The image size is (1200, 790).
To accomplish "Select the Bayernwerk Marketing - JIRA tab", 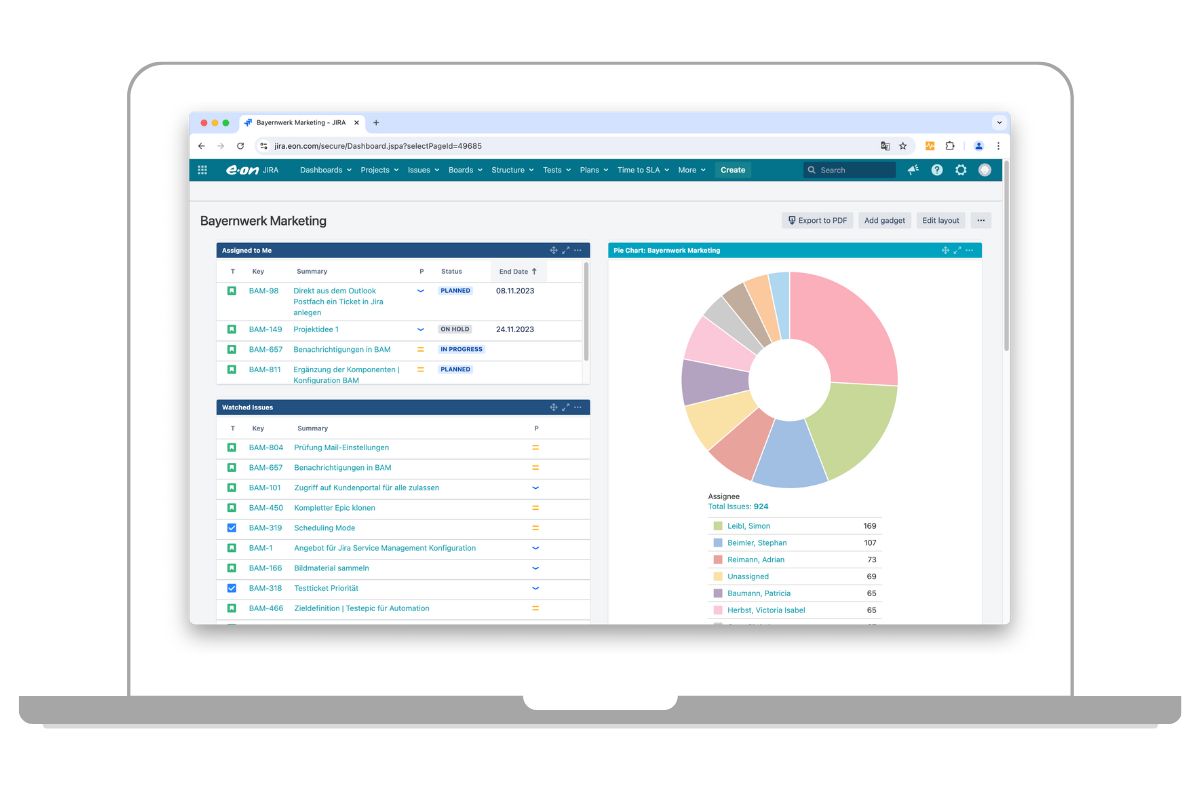I will click(x=300, y=122).
